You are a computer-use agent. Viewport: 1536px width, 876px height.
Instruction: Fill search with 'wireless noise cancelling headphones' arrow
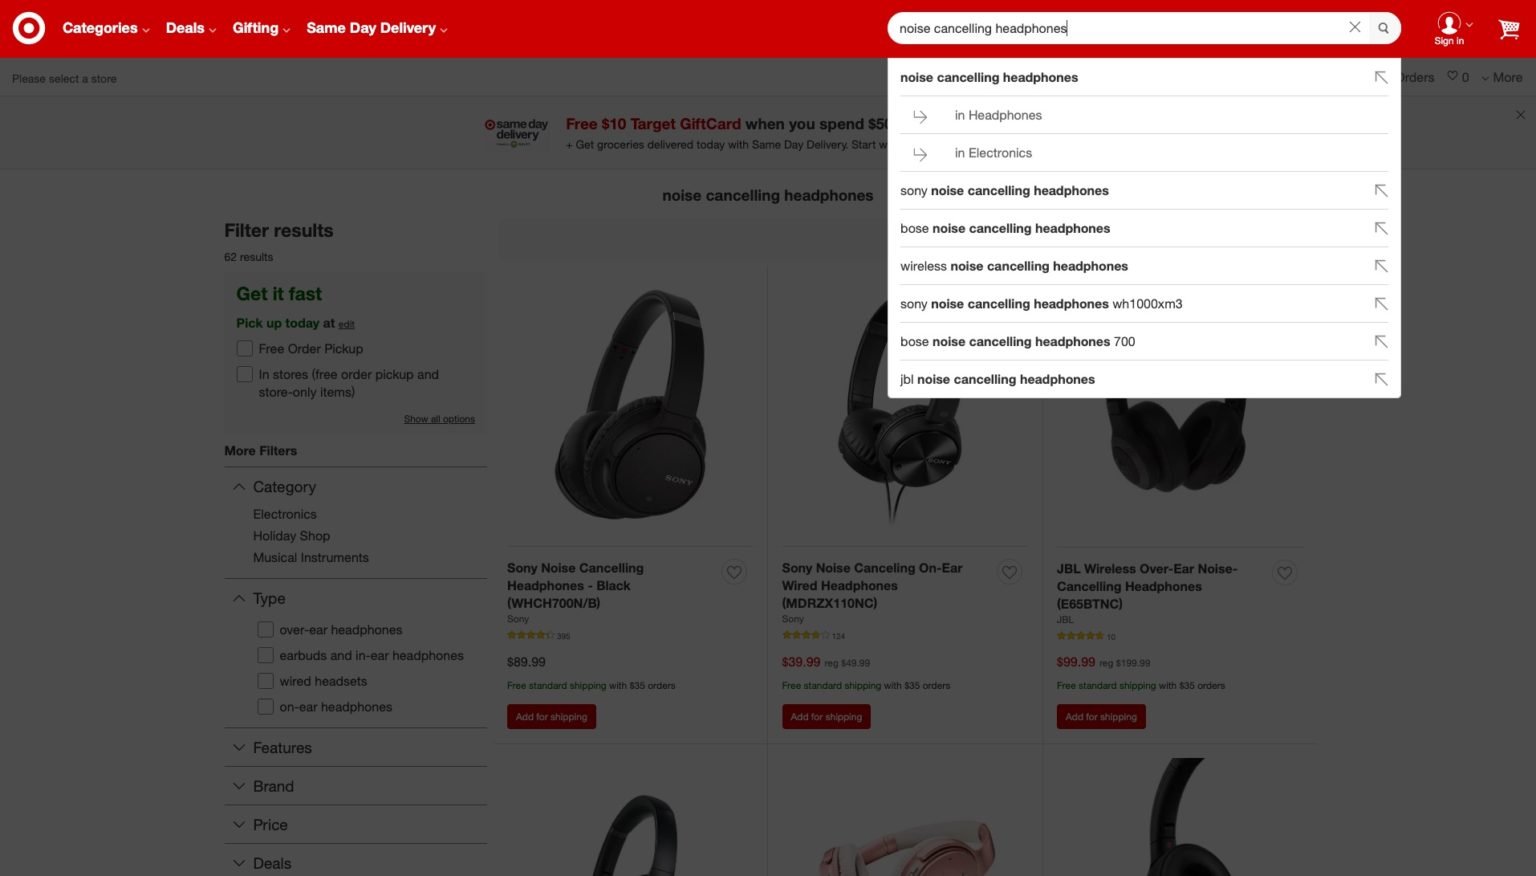pos(1381,266)
